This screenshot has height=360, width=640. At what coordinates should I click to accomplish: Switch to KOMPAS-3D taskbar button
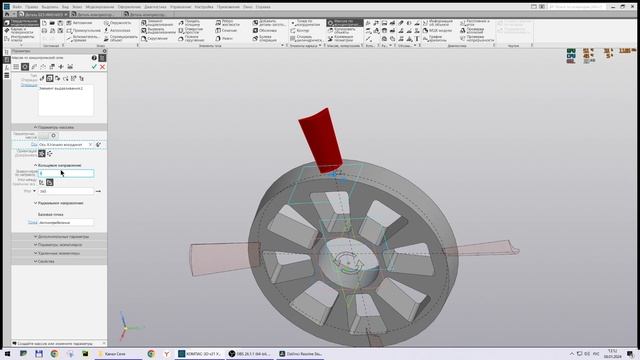coord(200,354)
